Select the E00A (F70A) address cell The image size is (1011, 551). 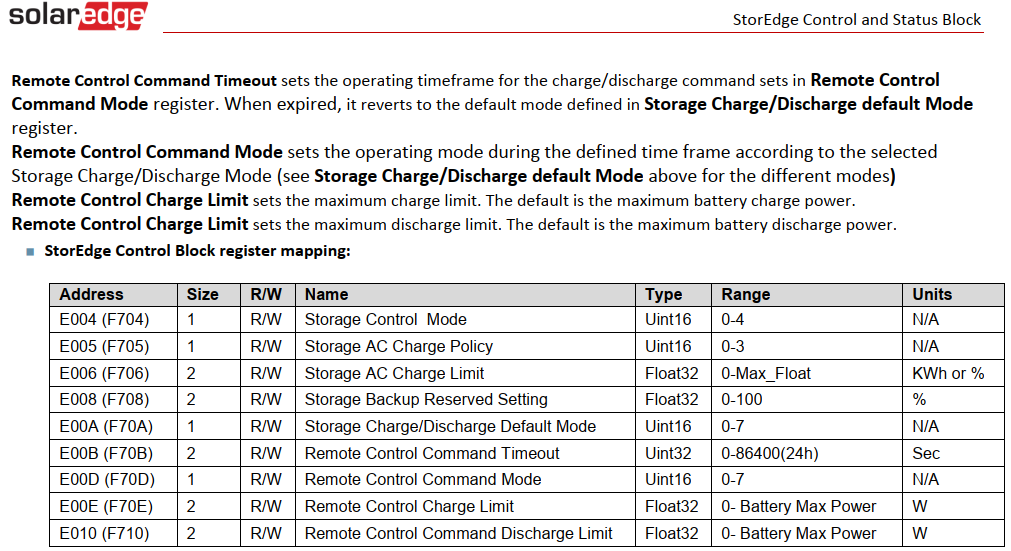pyautogui.click(x=103, y=427)
